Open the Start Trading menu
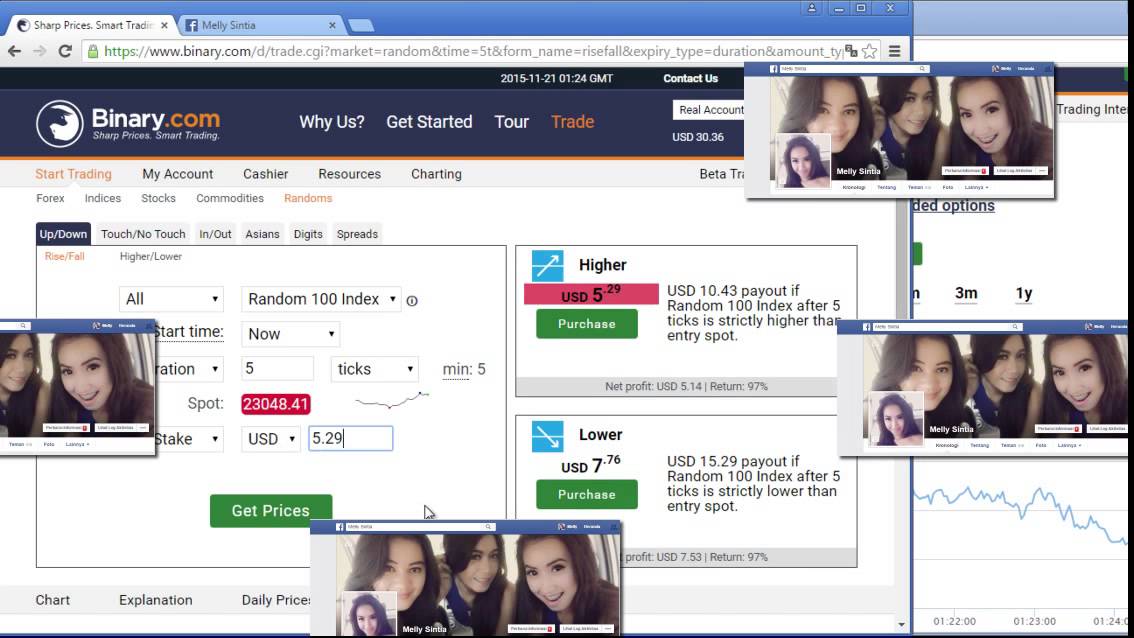 (73, 174)
